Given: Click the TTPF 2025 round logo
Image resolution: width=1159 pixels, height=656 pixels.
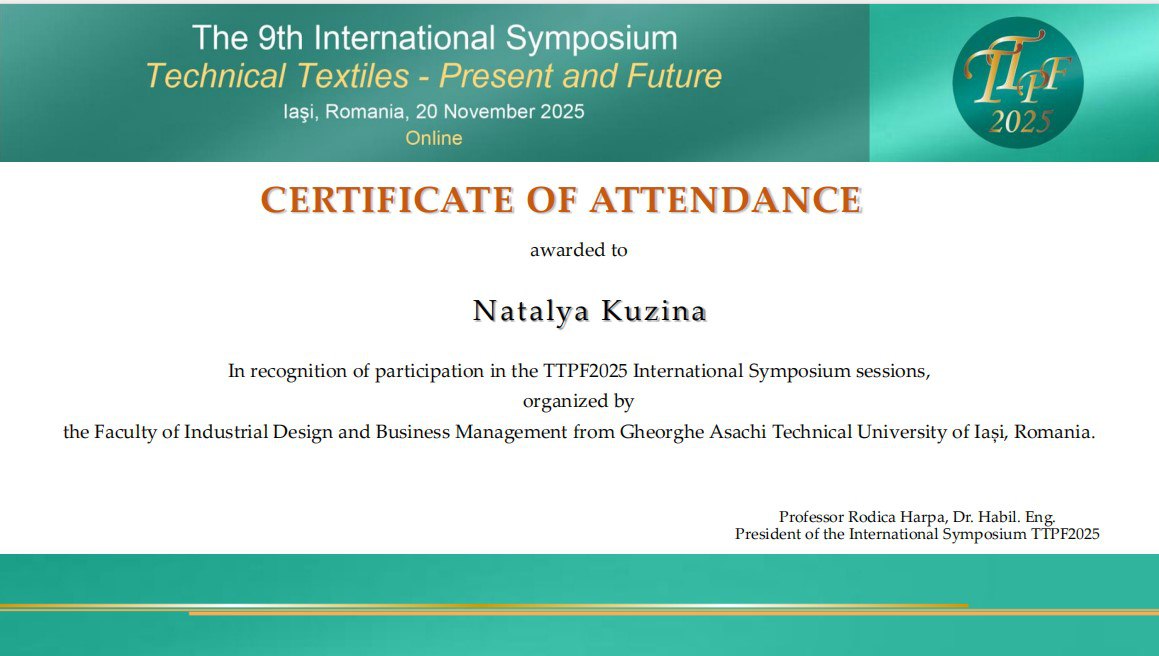Looking at the screenshot, I should click(x=1017, y=82).
